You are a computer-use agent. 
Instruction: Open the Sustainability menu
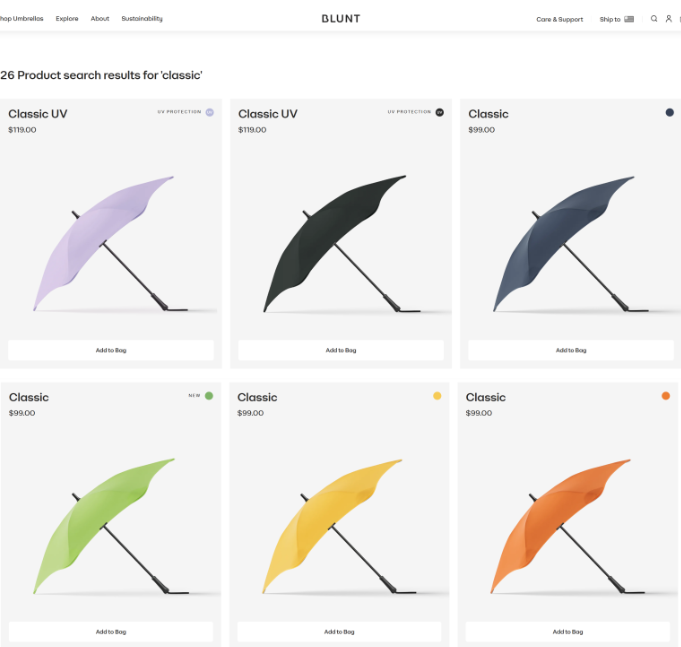(142, 19)
